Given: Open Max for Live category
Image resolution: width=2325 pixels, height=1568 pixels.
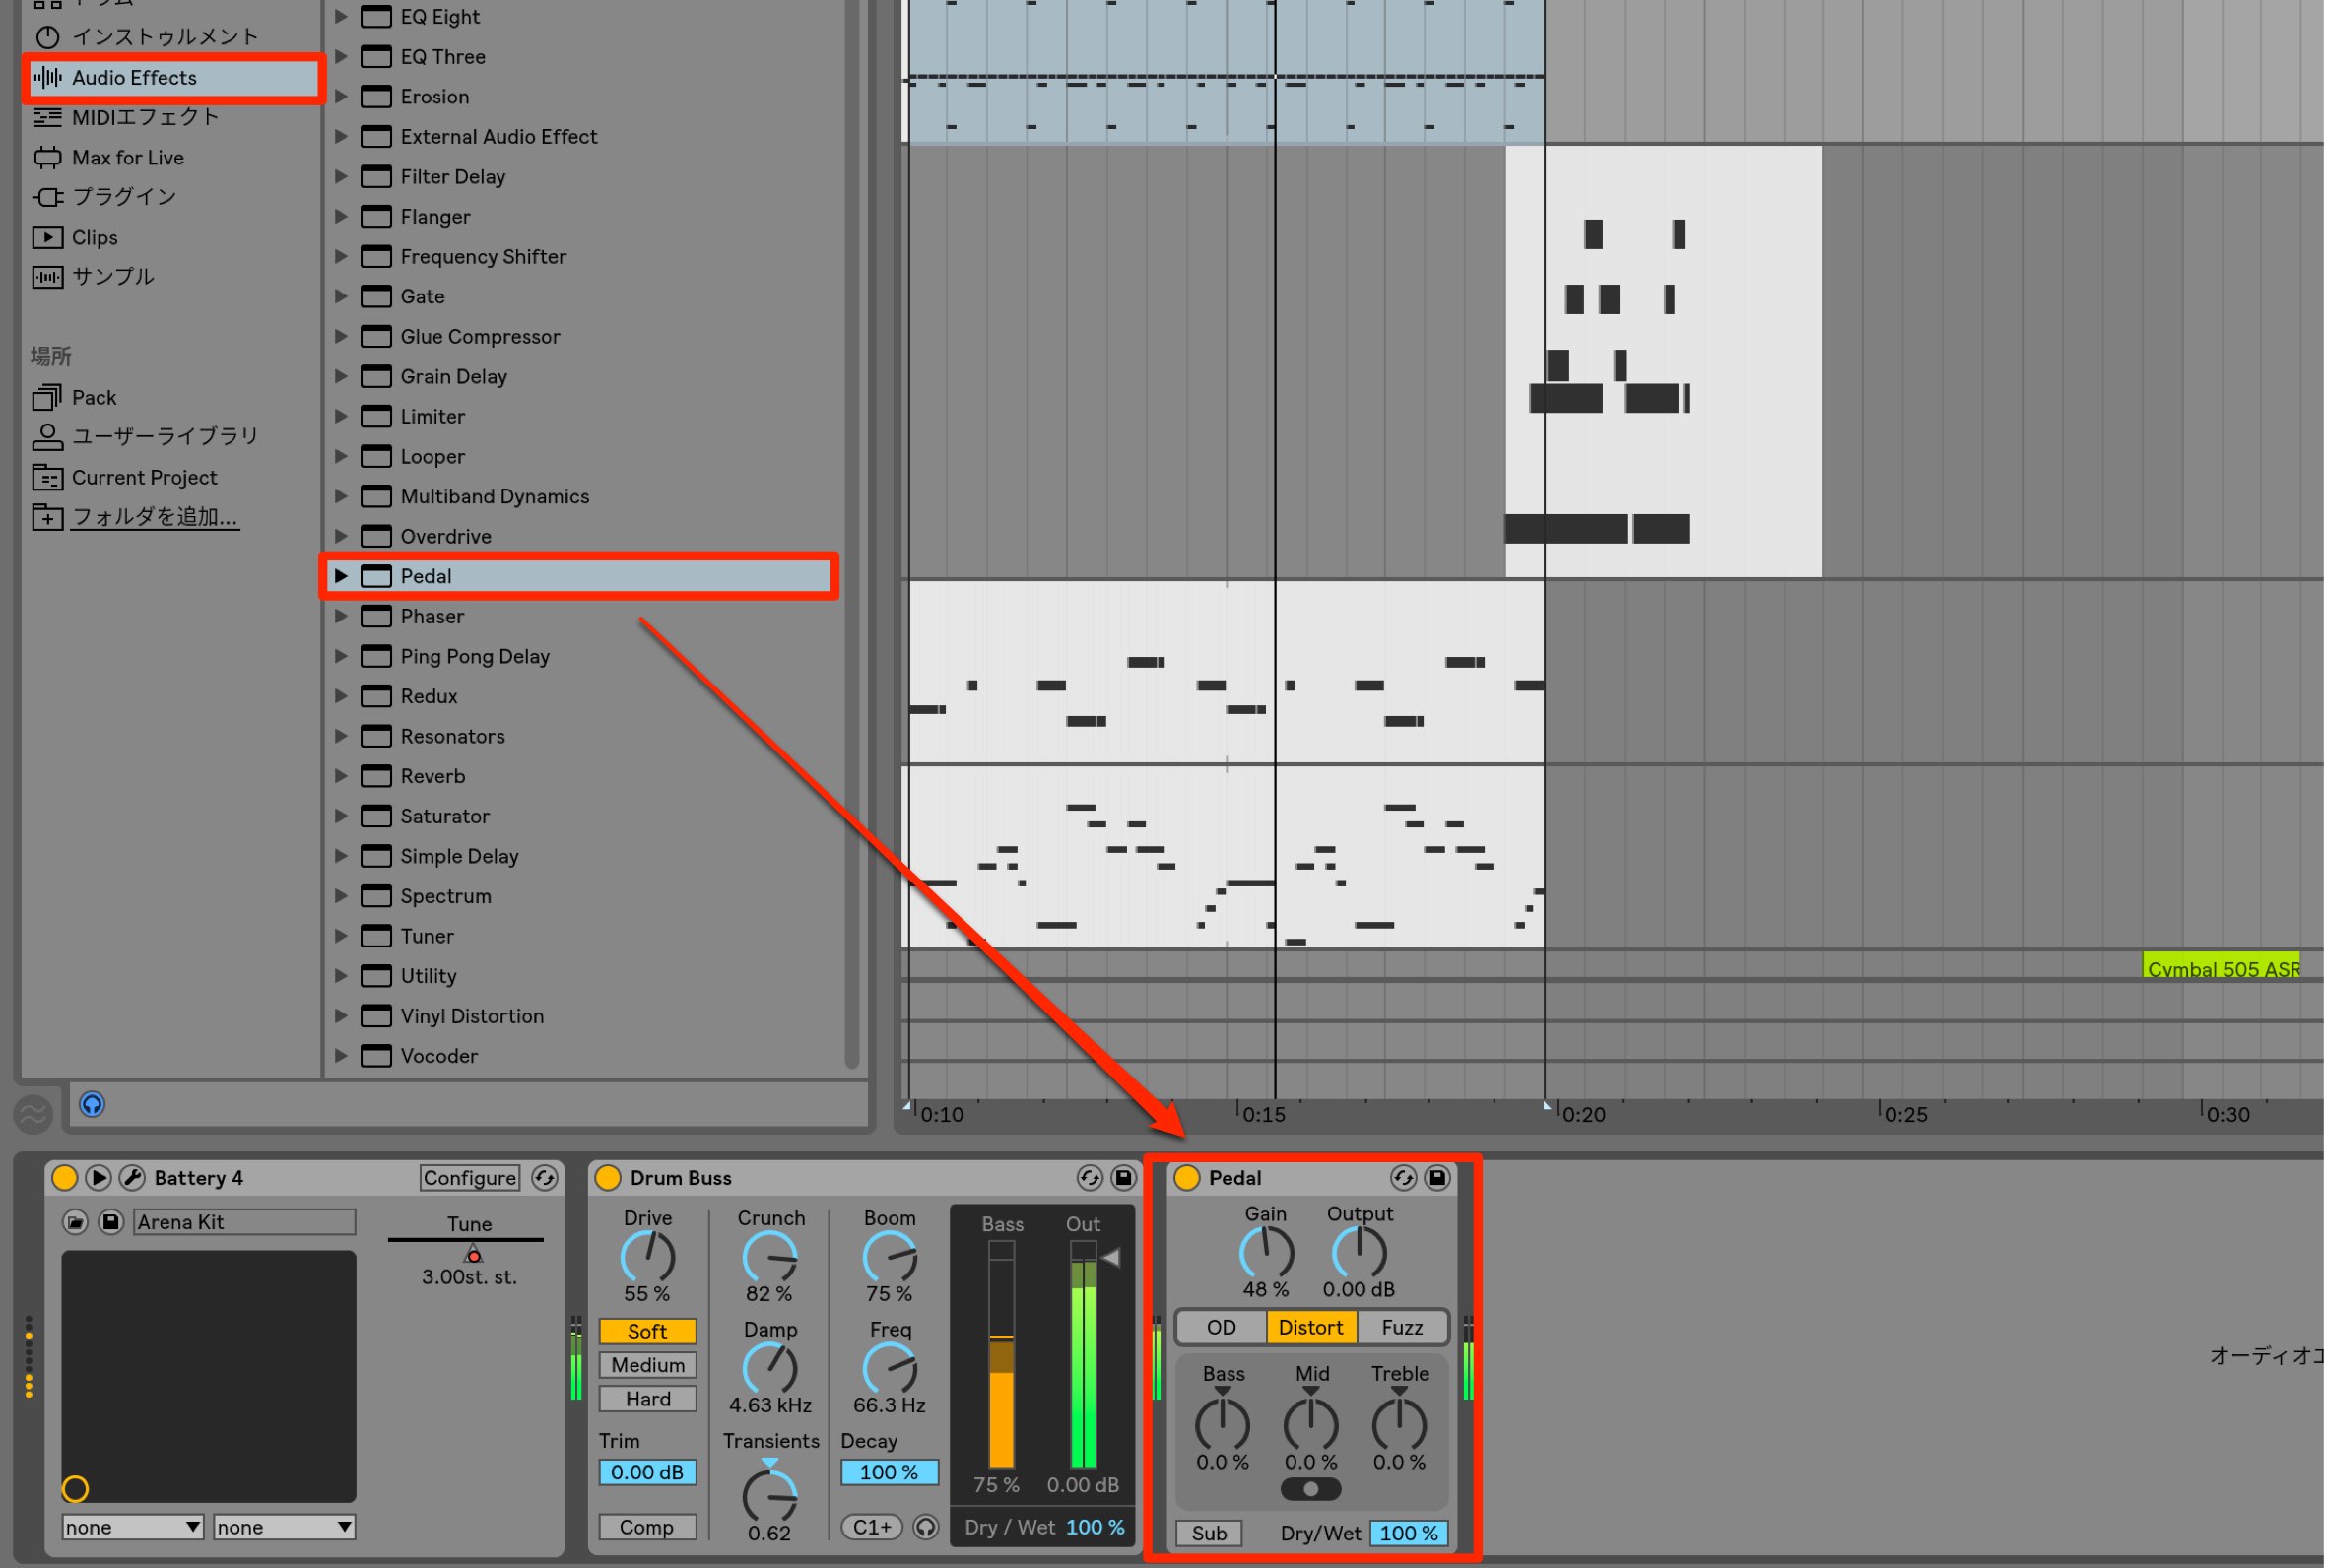Looking at the screenshot, I should click(x=108, y=157).
